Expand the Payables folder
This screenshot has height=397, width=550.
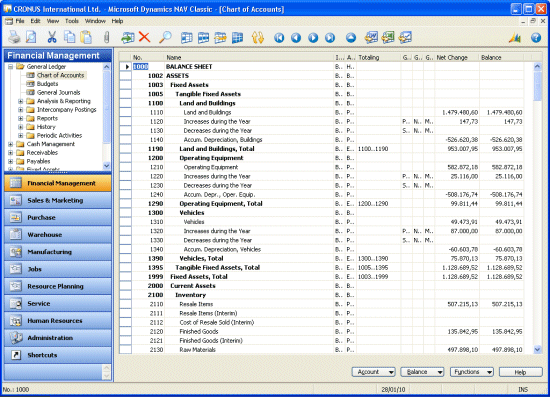pyautogui.click(x=11, y=161)
